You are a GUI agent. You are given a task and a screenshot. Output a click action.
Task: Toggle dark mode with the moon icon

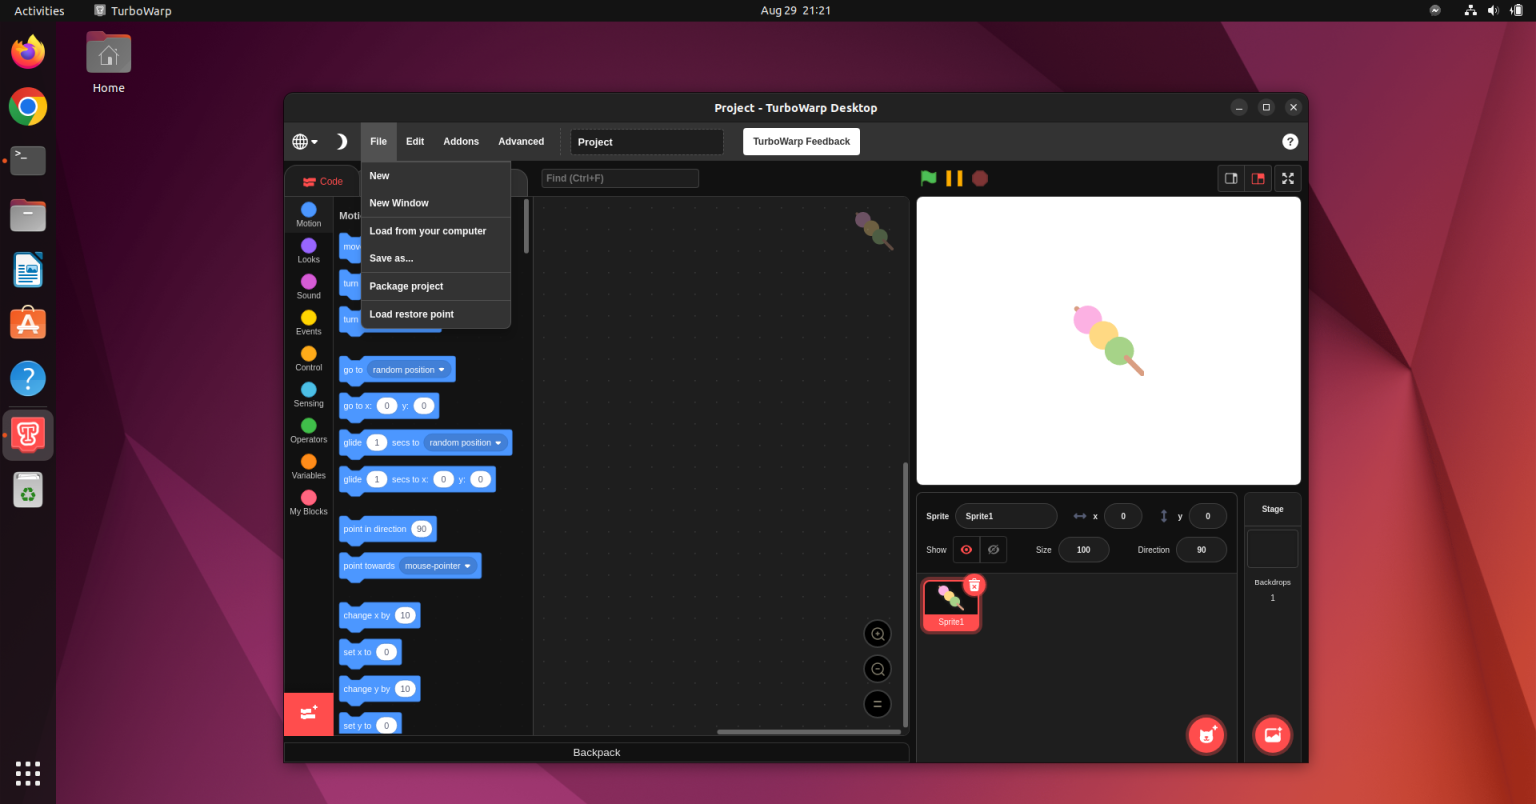pyautogui.click(x=341, y=141)
